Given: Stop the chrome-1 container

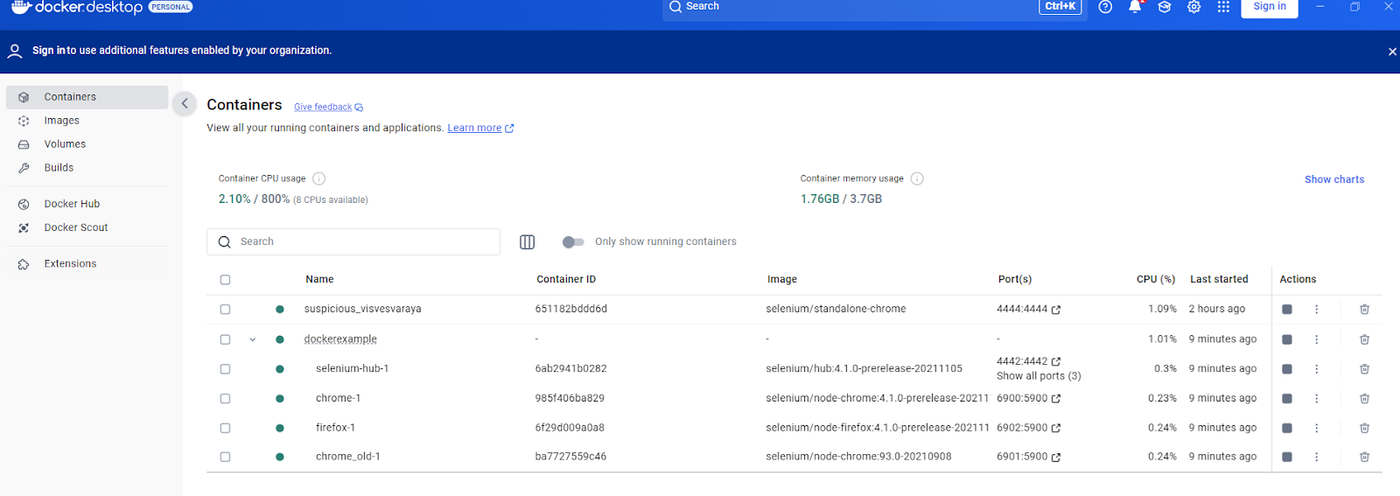Looking at the screenshot, I should click(1287, 398).
